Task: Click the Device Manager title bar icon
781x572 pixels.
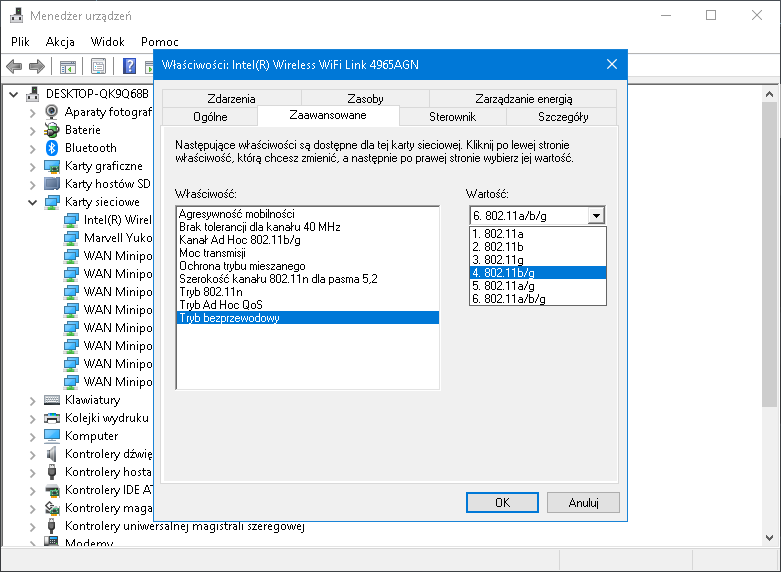Action: click(16, 15)
